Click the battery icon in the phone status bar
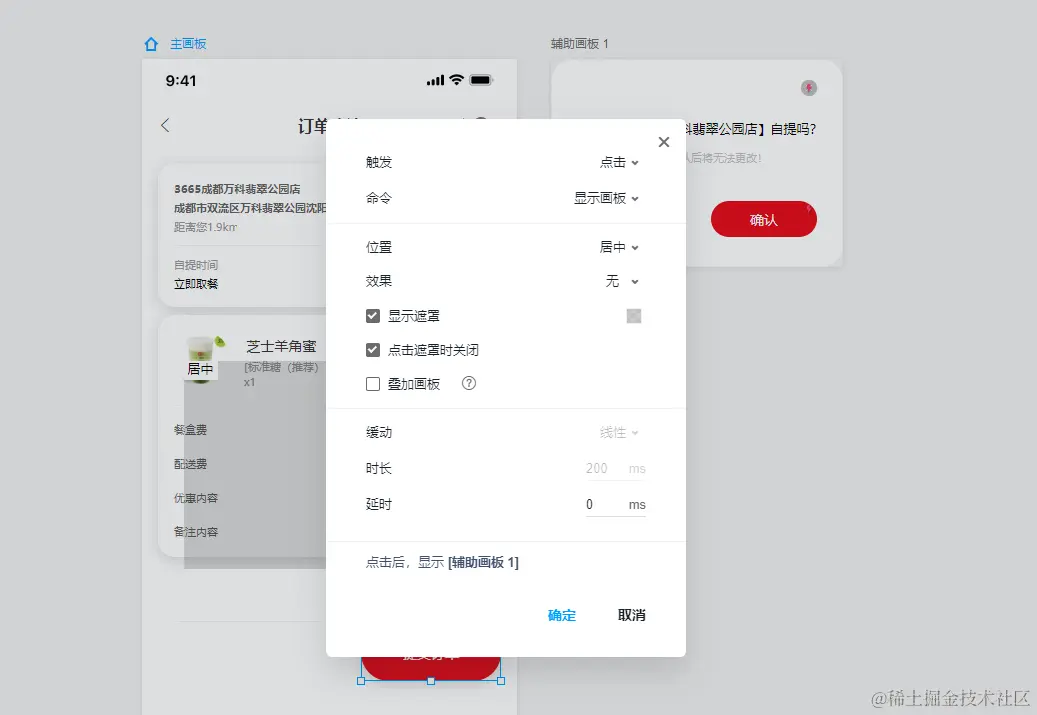Image resolution: width=1037 pixels, height=715 pixels. (x=481, y=80)
